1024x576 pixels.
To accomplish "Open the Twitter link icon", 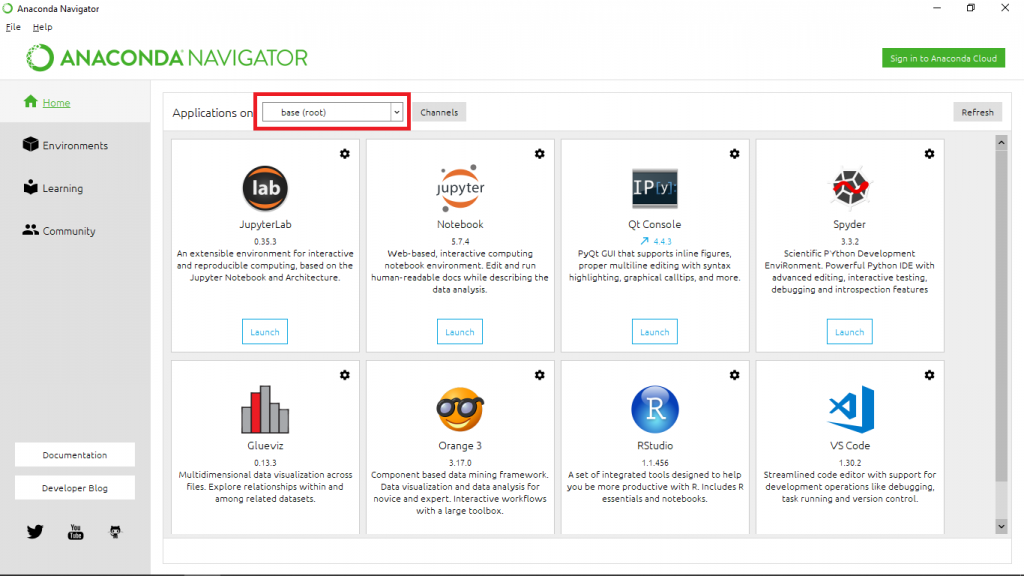I will [x=35, y=532].
